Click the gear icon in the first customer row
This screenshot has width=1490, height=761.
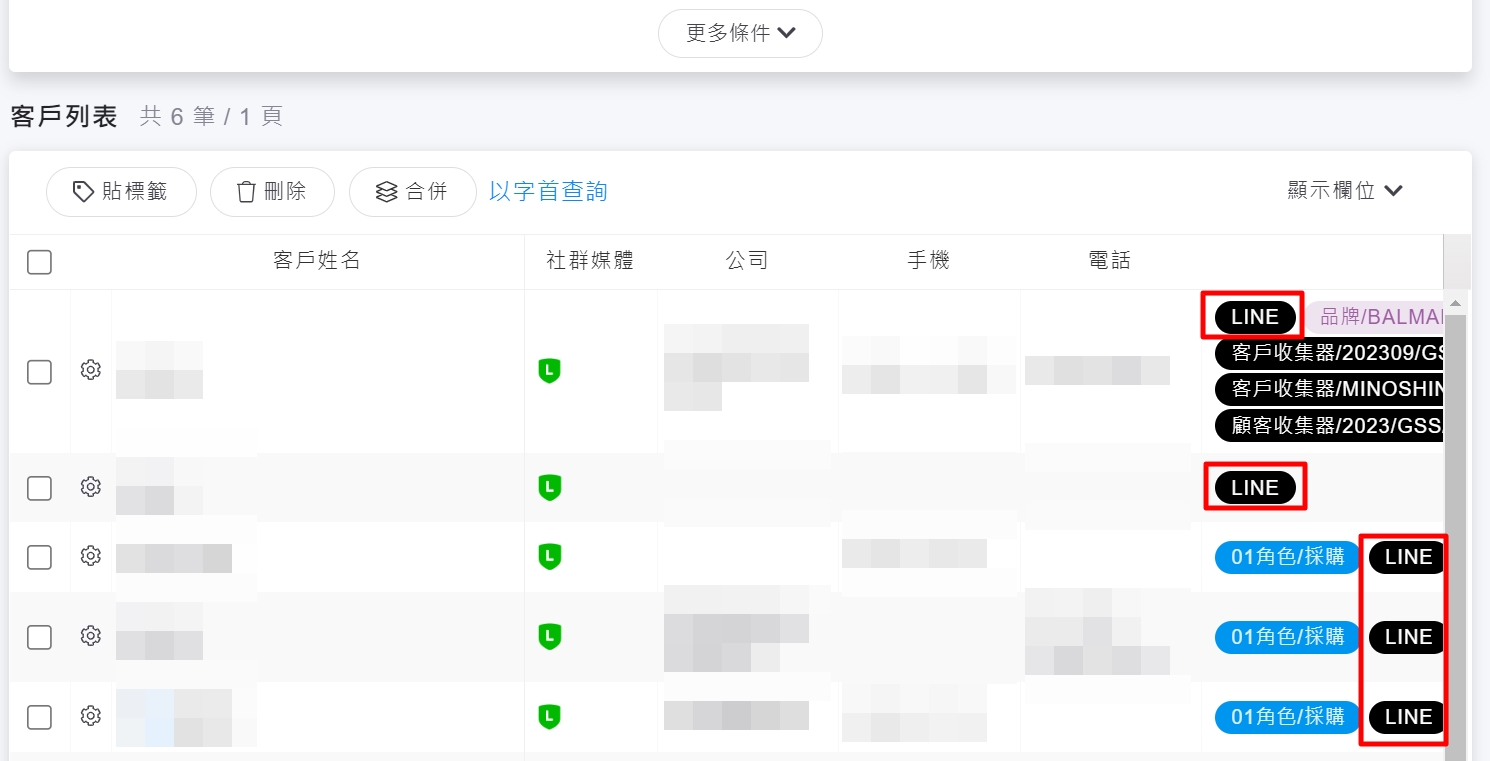[91, 370]
